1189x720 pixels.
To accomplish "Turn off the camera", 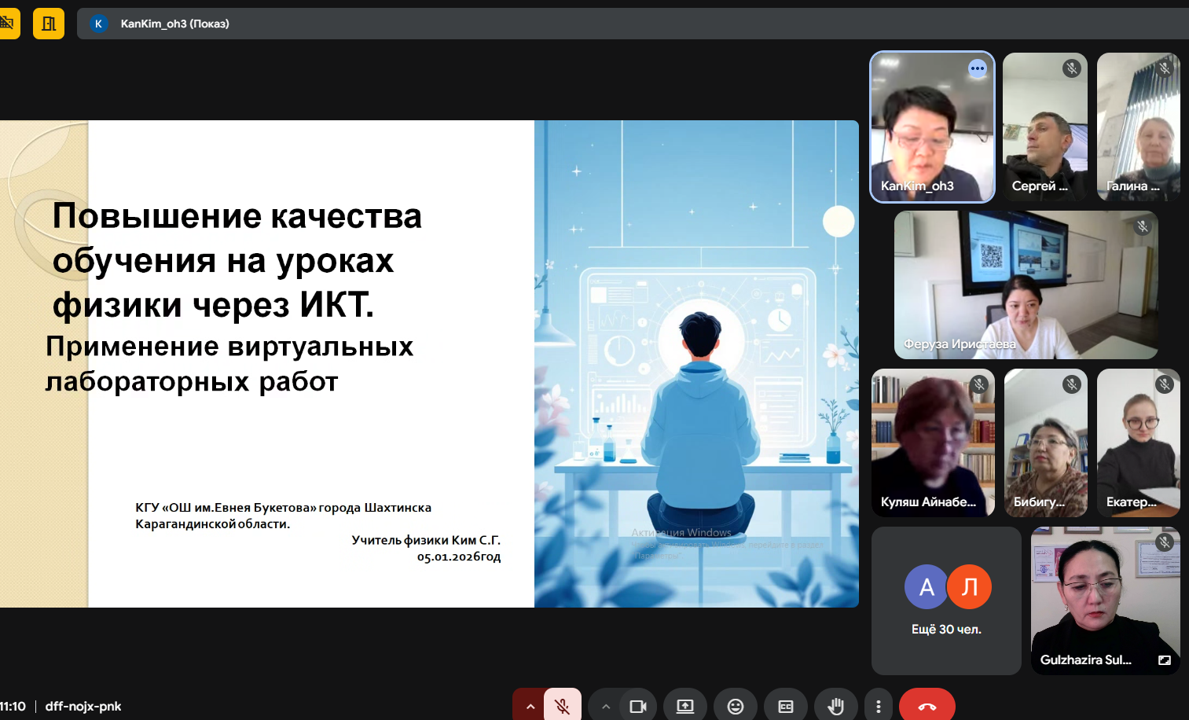I will pos(636,704).
